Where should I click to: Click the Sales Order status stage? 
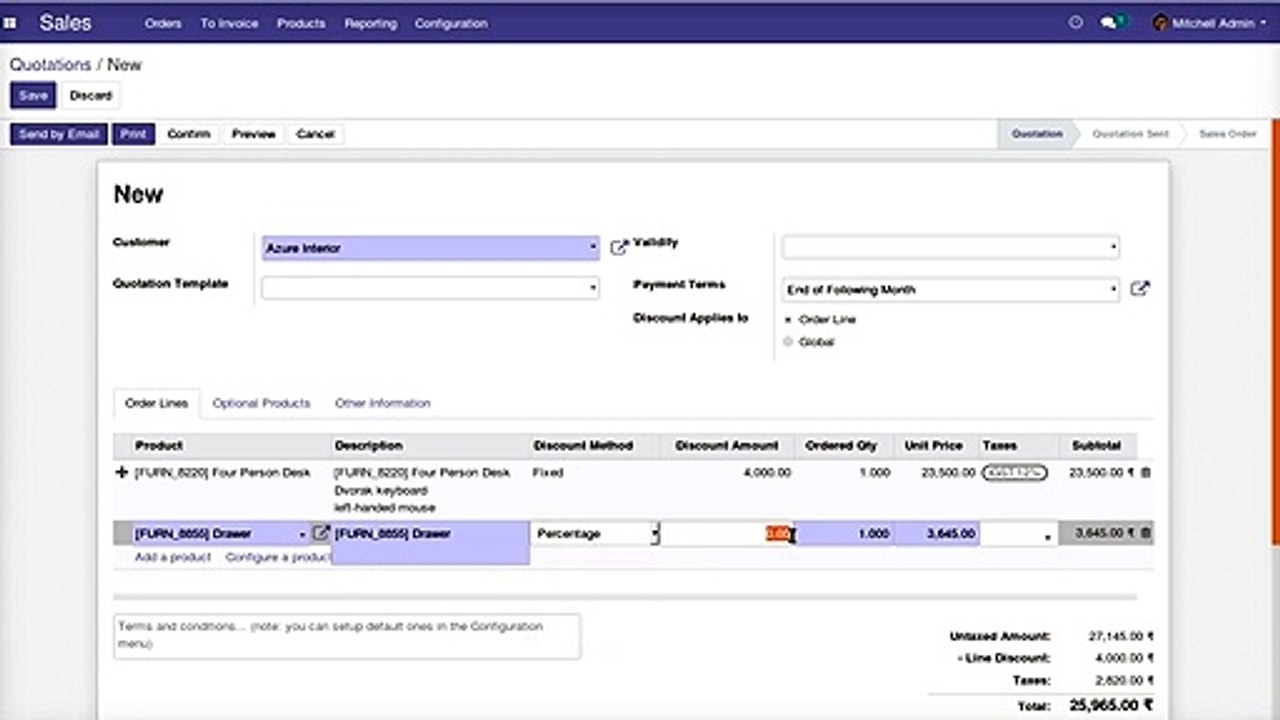[x=1227, y=134]
